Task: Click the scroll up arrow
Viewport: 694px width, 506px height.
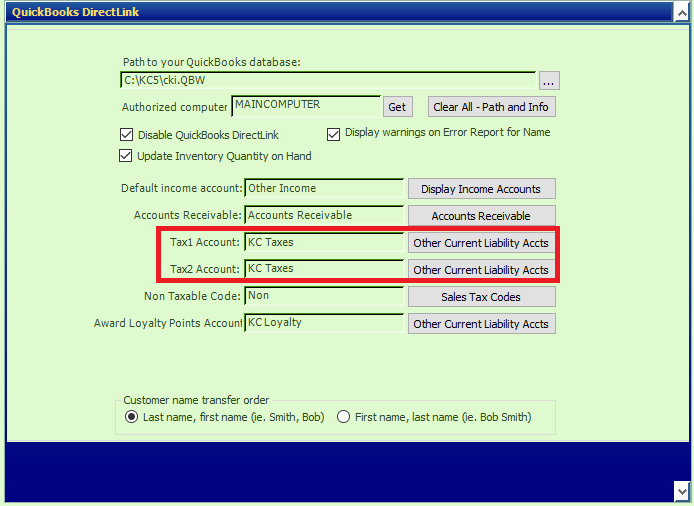Action: (682, 13)
